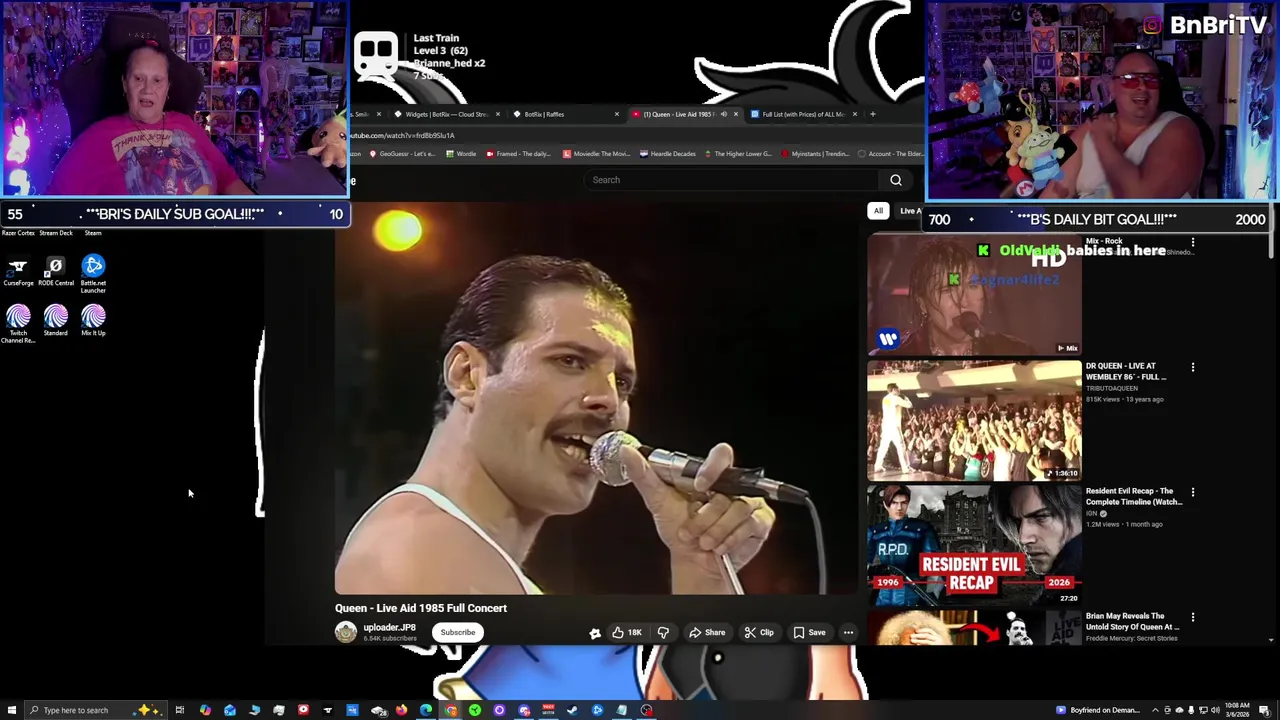Open the Share dialog for the video
The height and width of the screenshot is (720, 1280).
[x=706, y=632]
